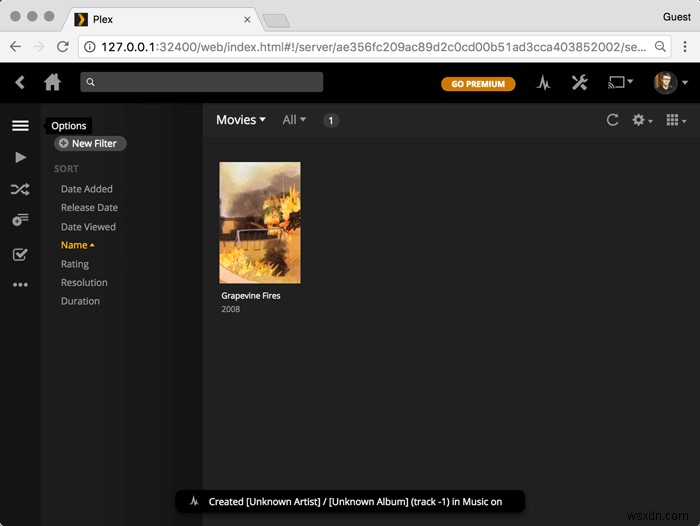The image size is (700, 526).
Task: Click the Plex search field
Action: [201, 82]
